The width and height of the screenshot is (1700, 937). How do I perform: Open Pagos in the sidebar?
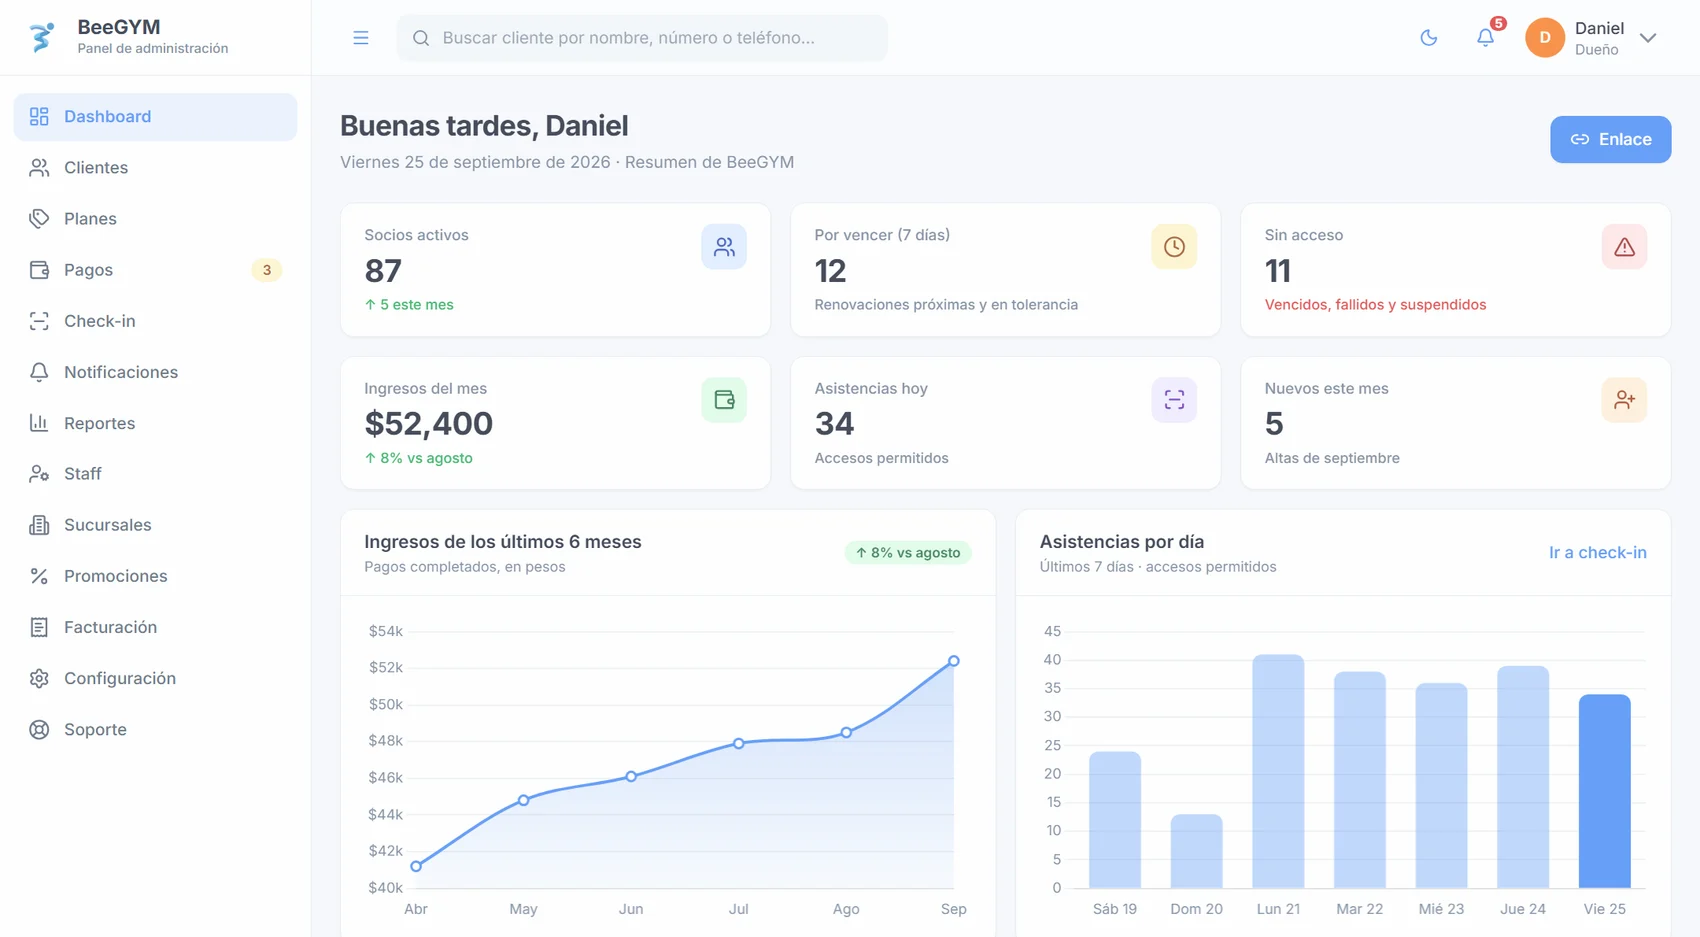(x=155, y=270)
